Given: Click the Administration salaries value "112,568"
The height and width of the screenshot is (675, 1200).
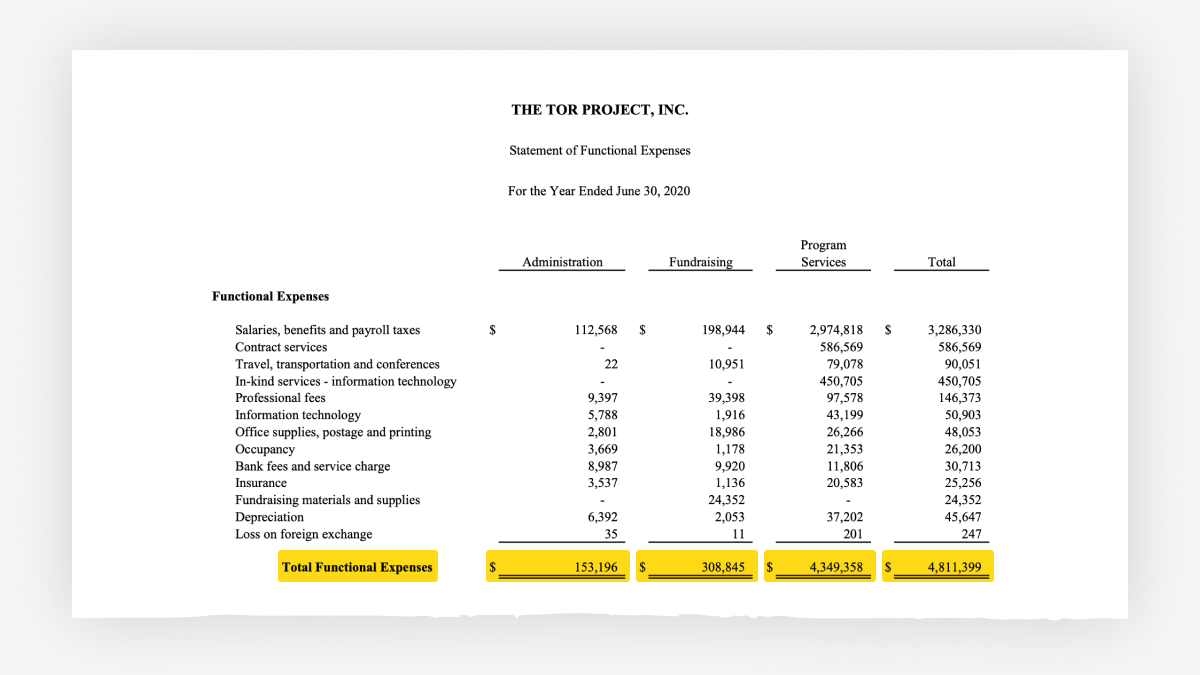Looking at the screenshot, I should 596,330.
